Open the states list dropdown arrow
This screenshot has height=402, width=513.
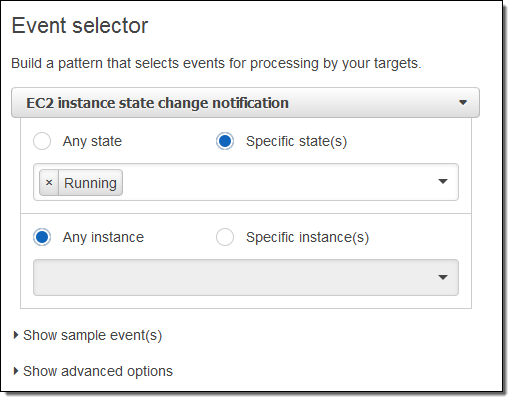pos(443,182)
